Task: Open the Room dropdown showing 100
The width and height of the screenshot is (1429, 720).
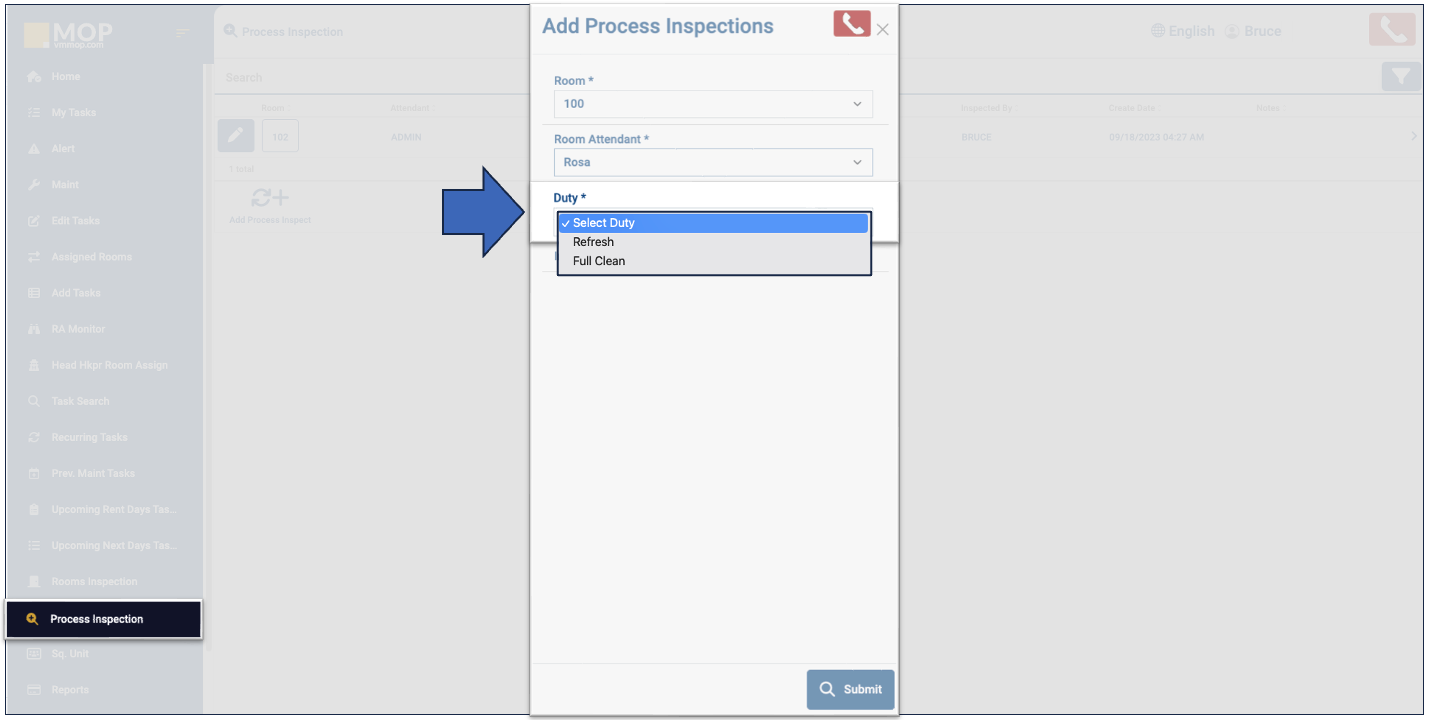Action: coord(713,104)
